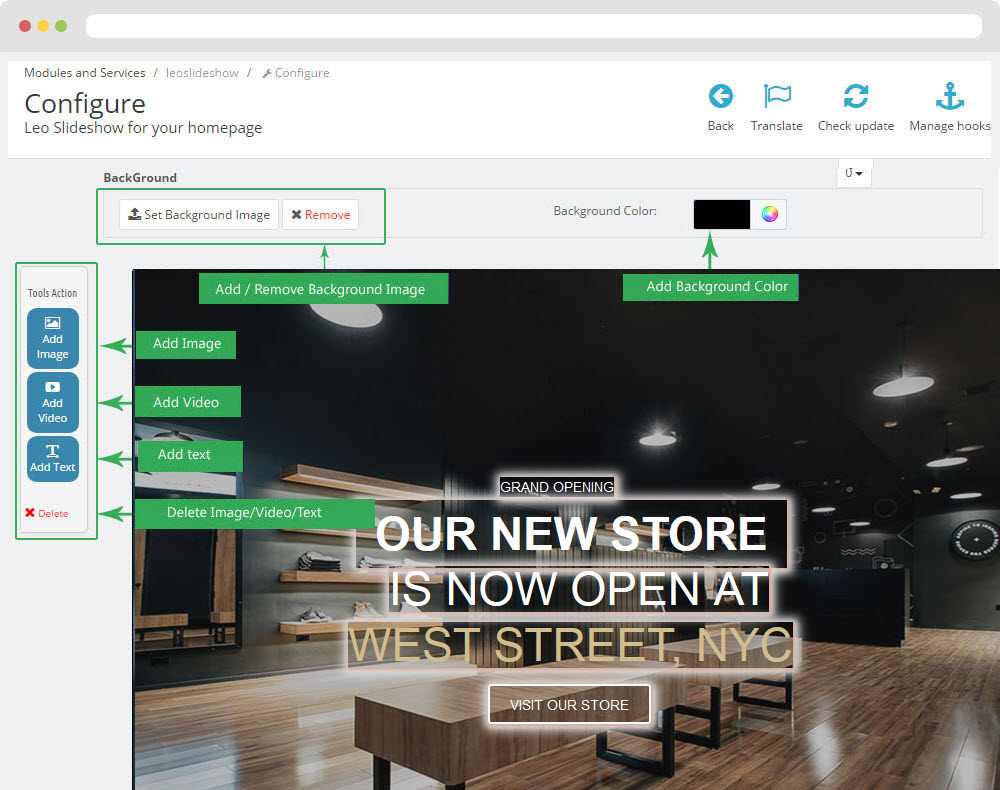Go to Modules and Services breadcrumb
Viewport: 1000px width, 790px height.
85,73
